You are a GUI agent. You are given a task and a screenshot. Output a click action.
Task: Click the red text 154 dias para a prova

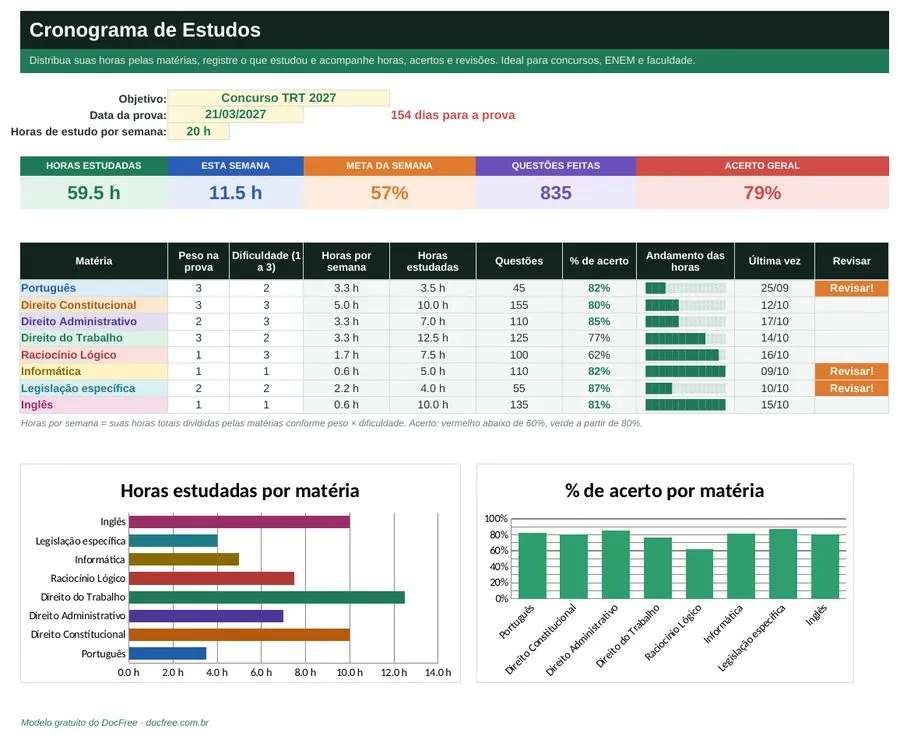(453, 115)
